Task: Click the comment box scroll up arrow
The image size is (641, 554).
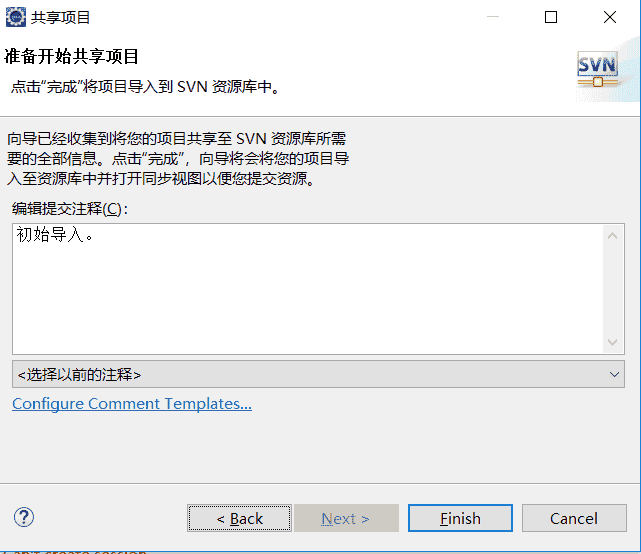Action: 612,236
